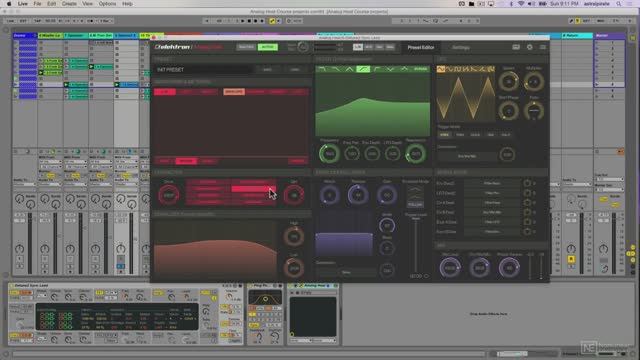Image resolution: width=640 pixels, height=360 pixels.
Task: Open the LFO Destination dropdown
Action: (467, 156)
